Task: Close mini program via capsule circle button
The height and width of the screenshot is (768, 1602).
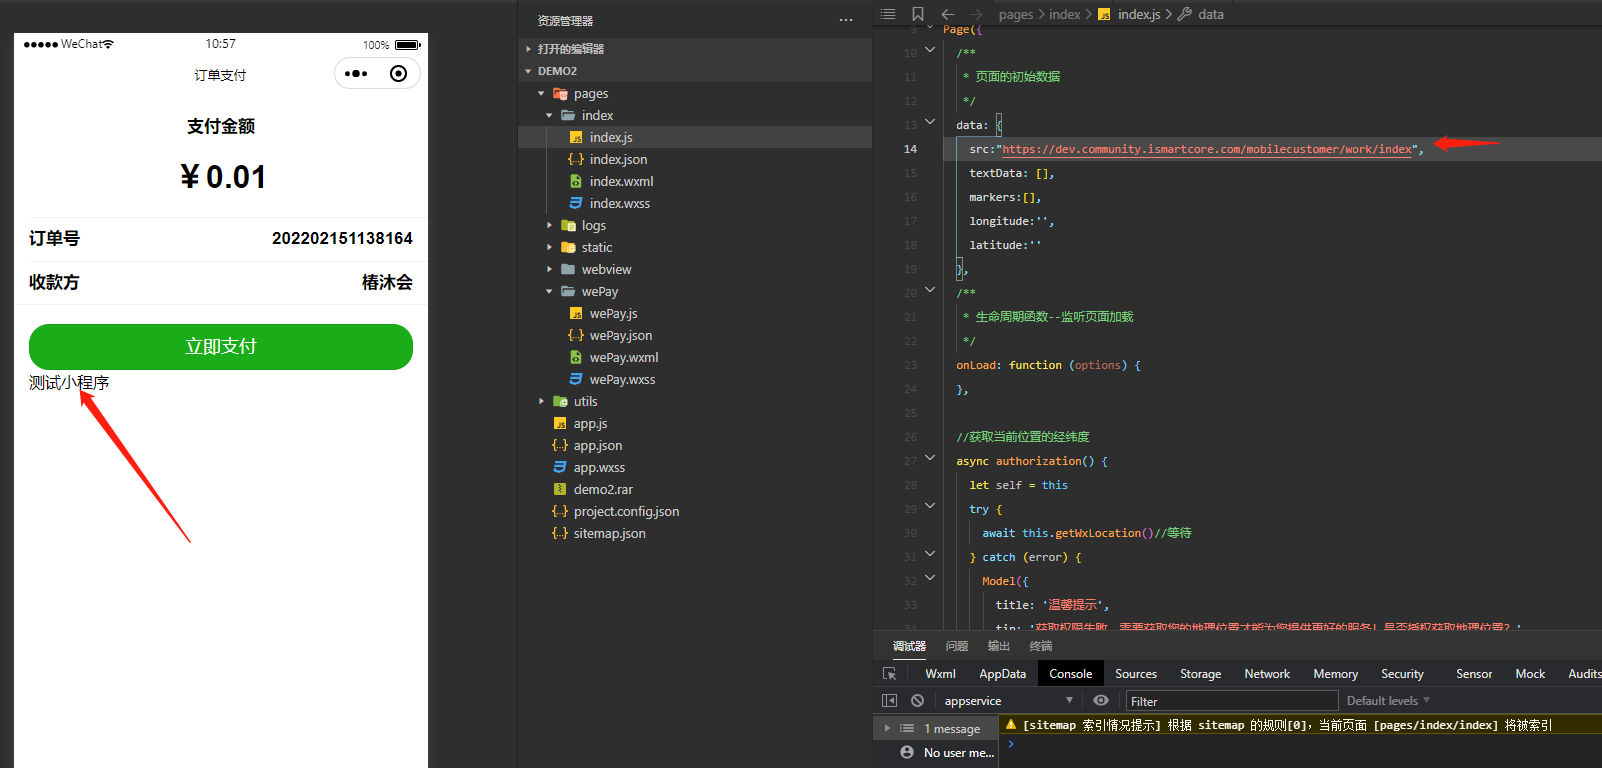Action: 398,74
